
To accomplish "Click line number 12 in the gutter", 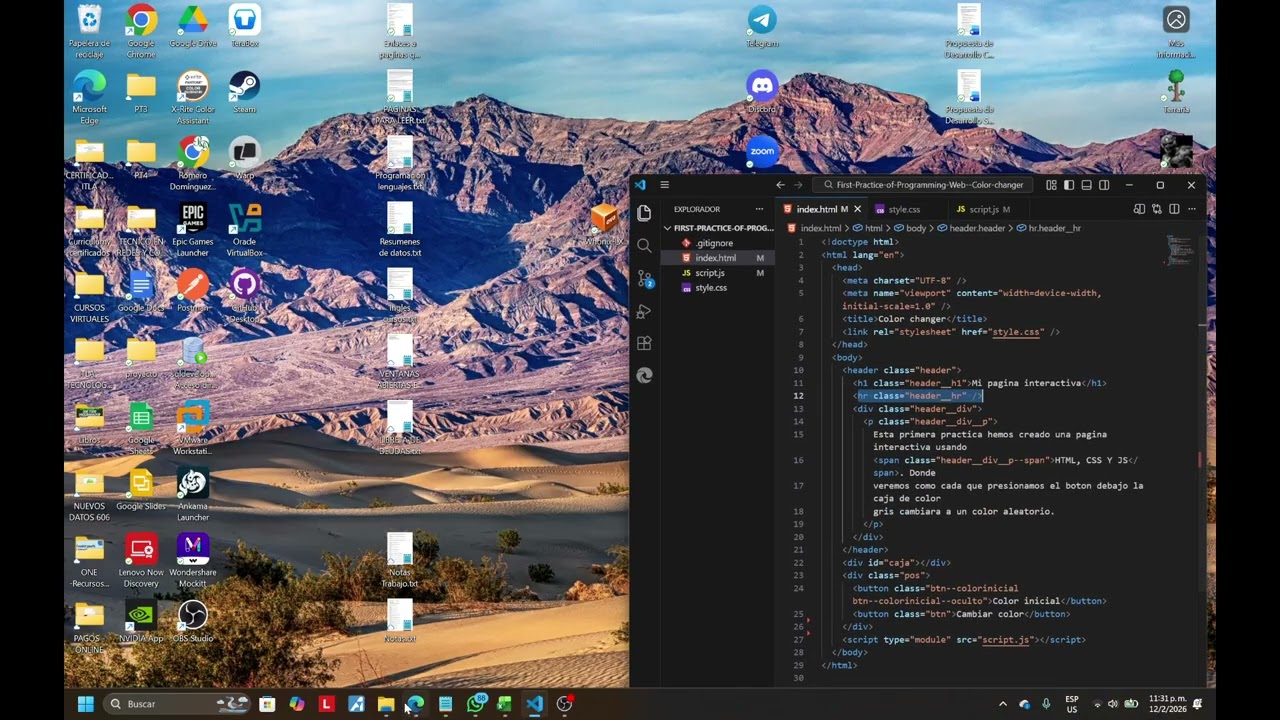I will (798, 396).
